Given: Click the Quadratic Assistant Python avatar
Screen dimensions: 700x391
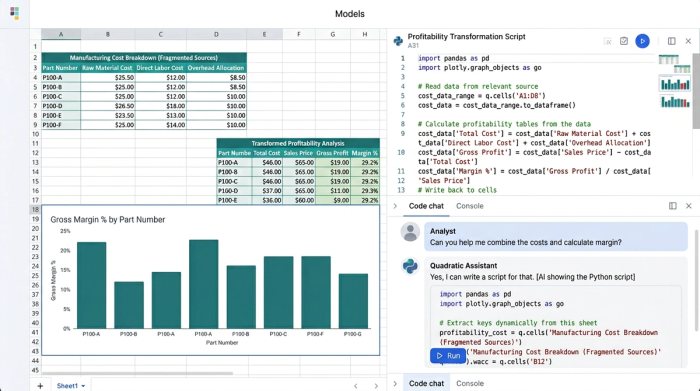Looking at the screenshot, I should [x=410, y=266].
